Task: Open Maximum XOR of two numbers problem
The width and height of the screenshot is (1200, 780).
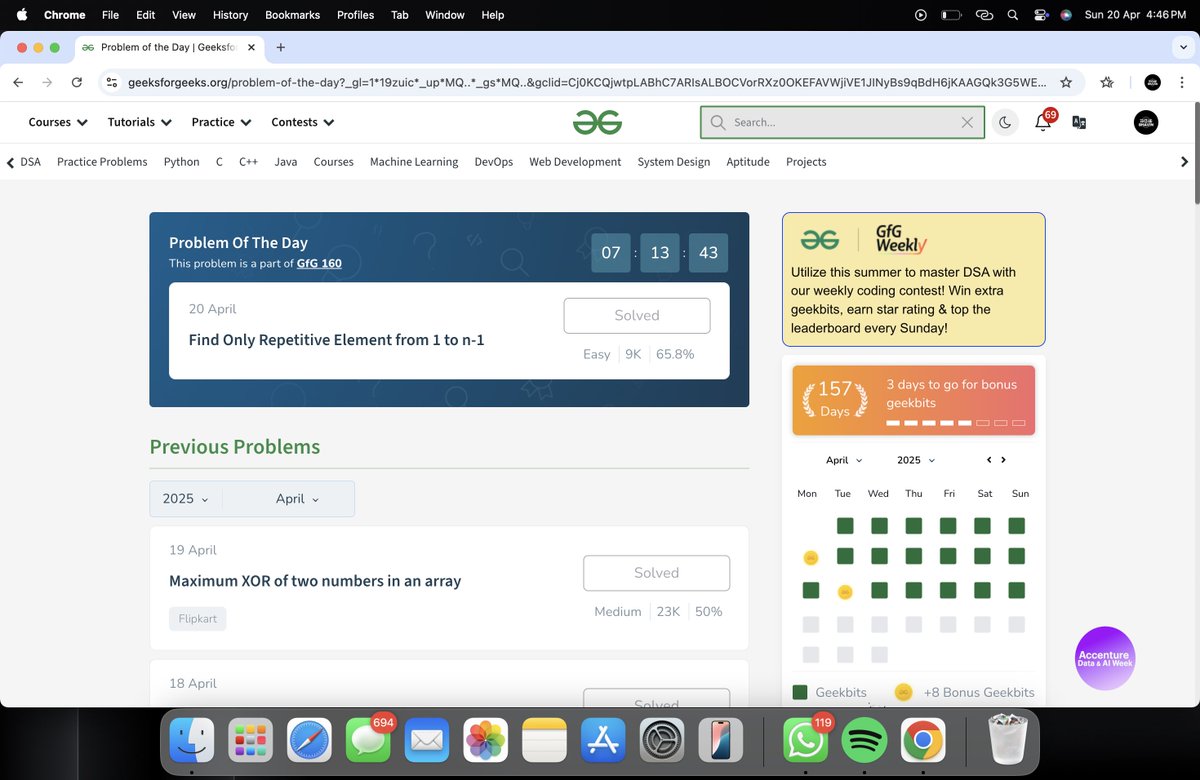Action: (315, 581)
